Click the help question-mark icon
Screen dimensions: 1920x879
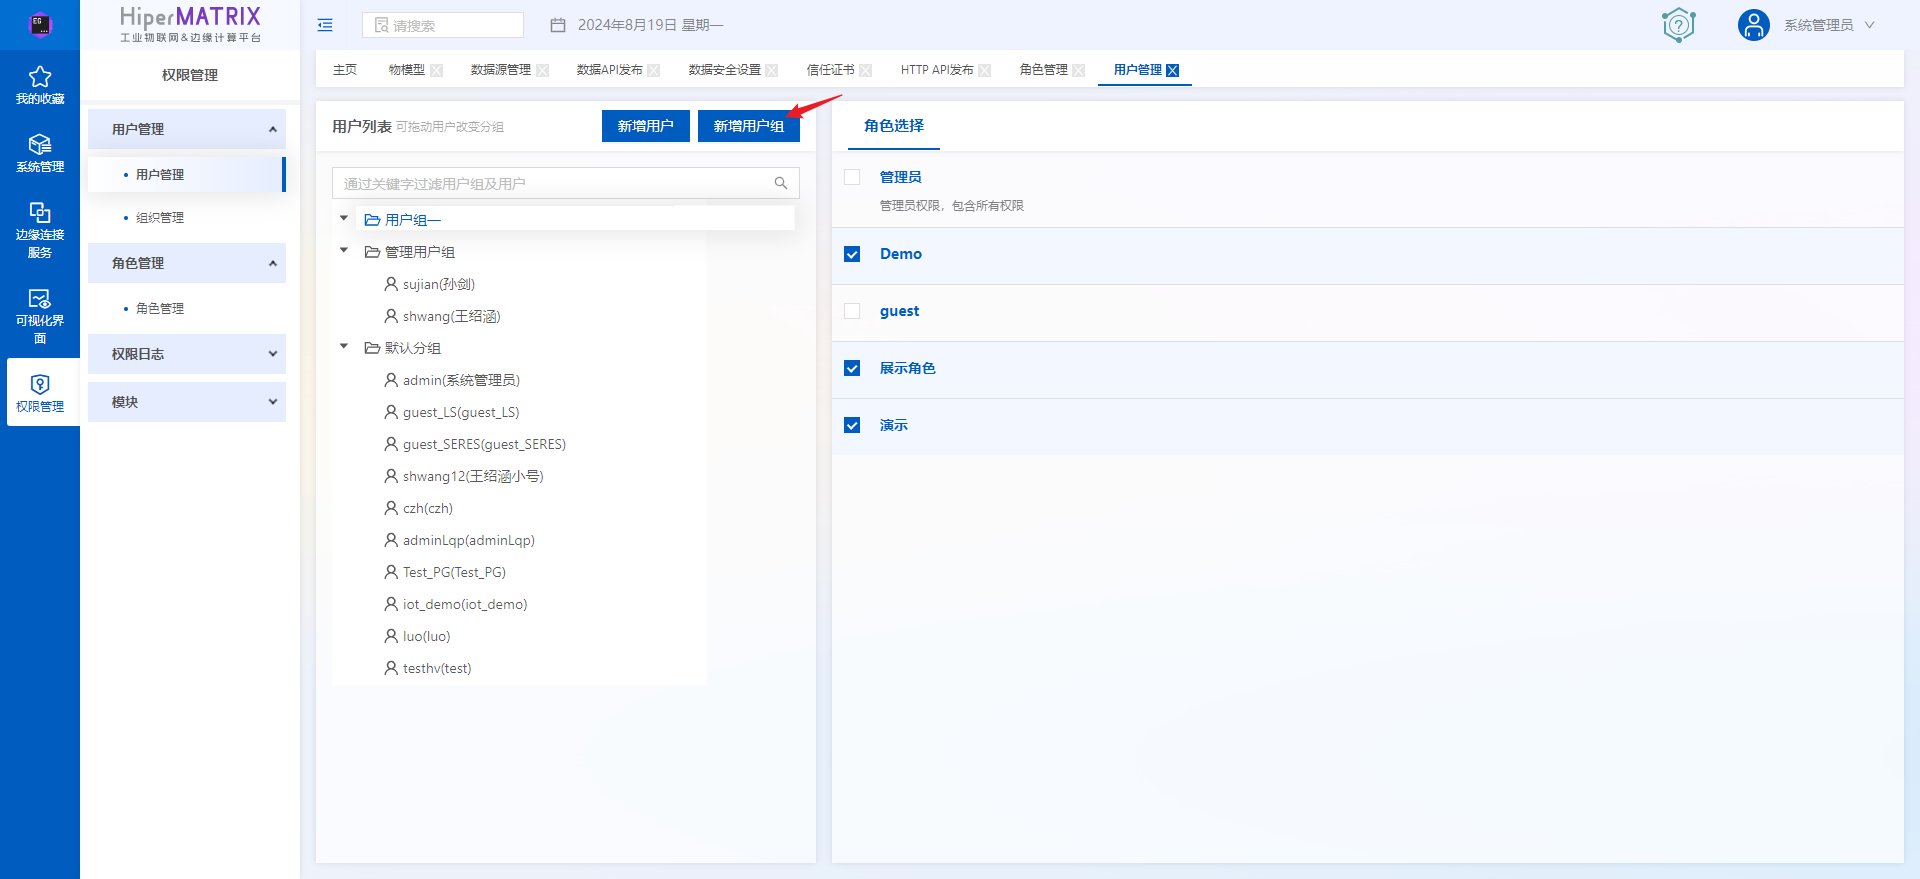click(1679, 25)
